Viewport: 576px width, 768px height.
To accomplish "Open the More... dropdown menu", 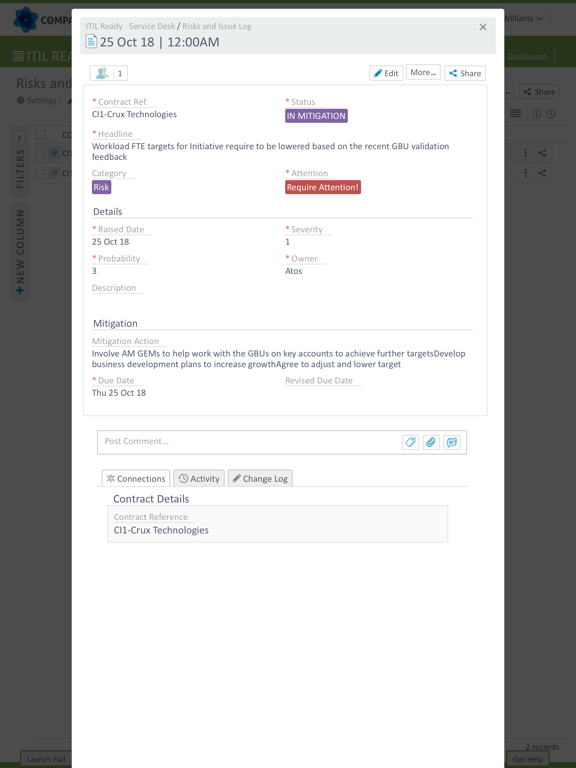I will click(x=423, y=72).
